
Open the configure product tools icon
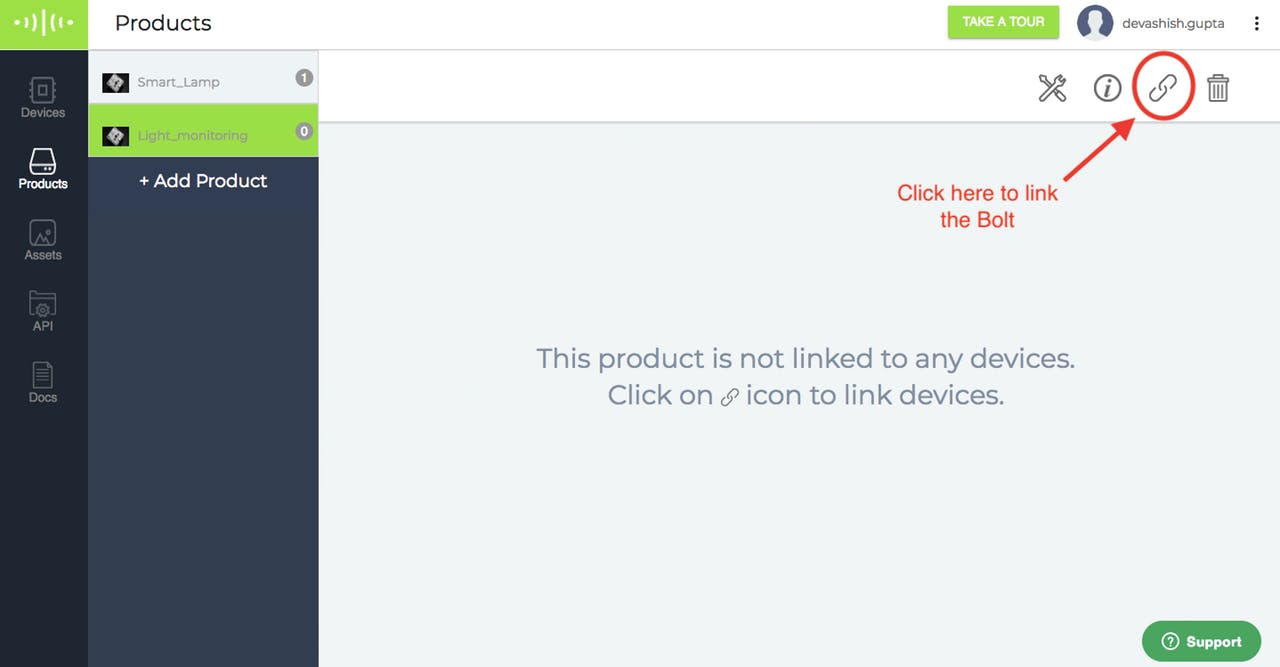point(1052,88)
